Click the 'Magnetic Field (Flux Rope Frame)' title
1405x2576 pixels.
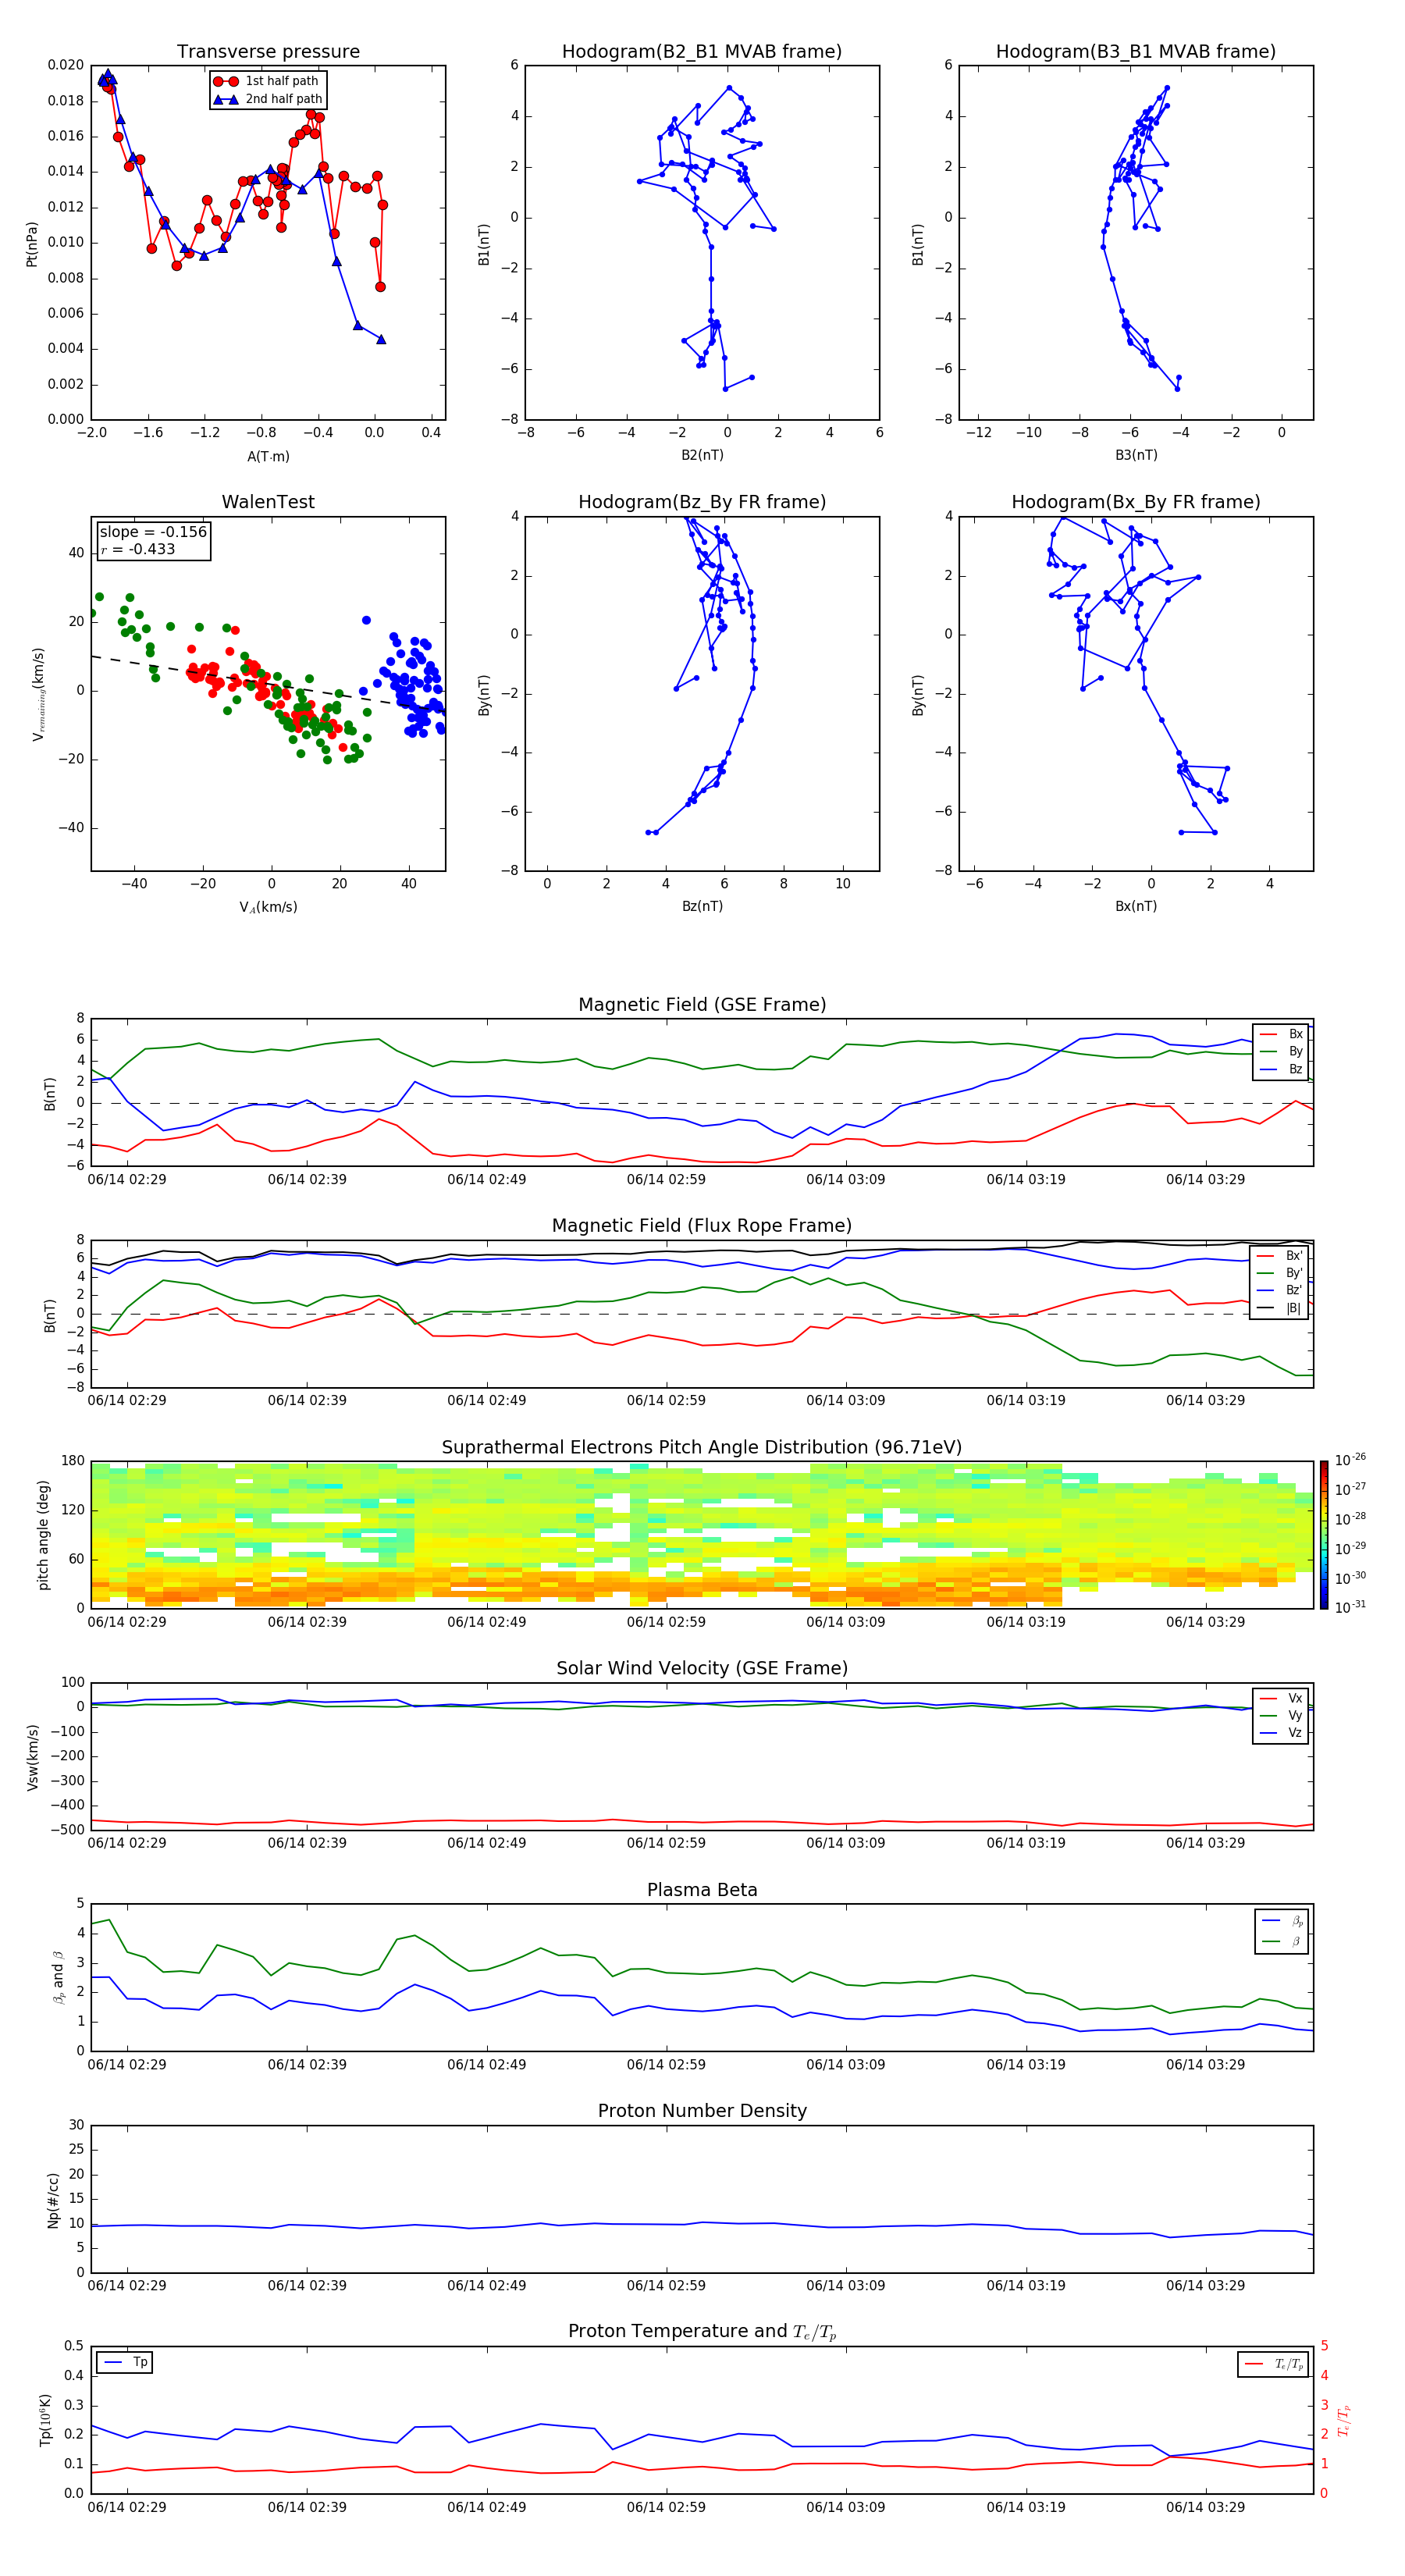pos(702,1226)
